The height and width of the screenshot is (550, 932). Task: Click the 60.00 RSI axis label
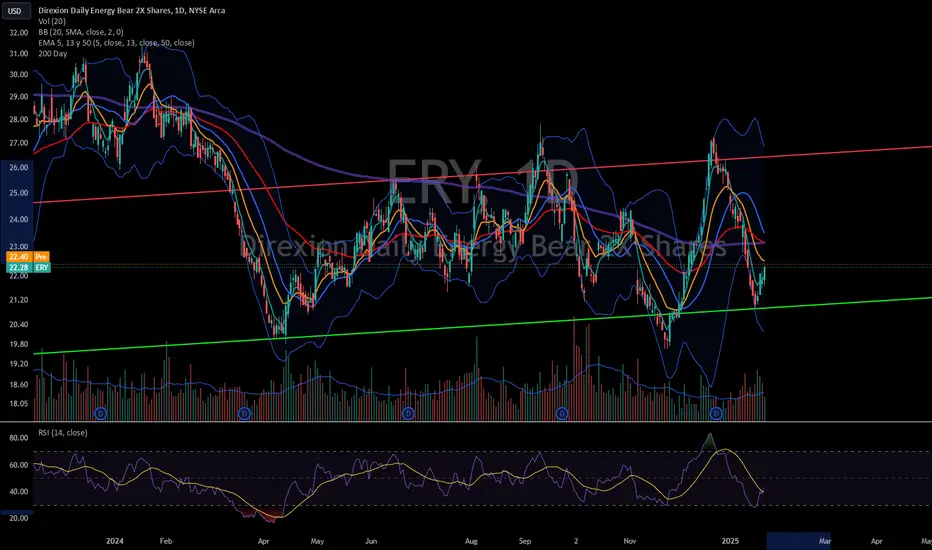point(19,465)
